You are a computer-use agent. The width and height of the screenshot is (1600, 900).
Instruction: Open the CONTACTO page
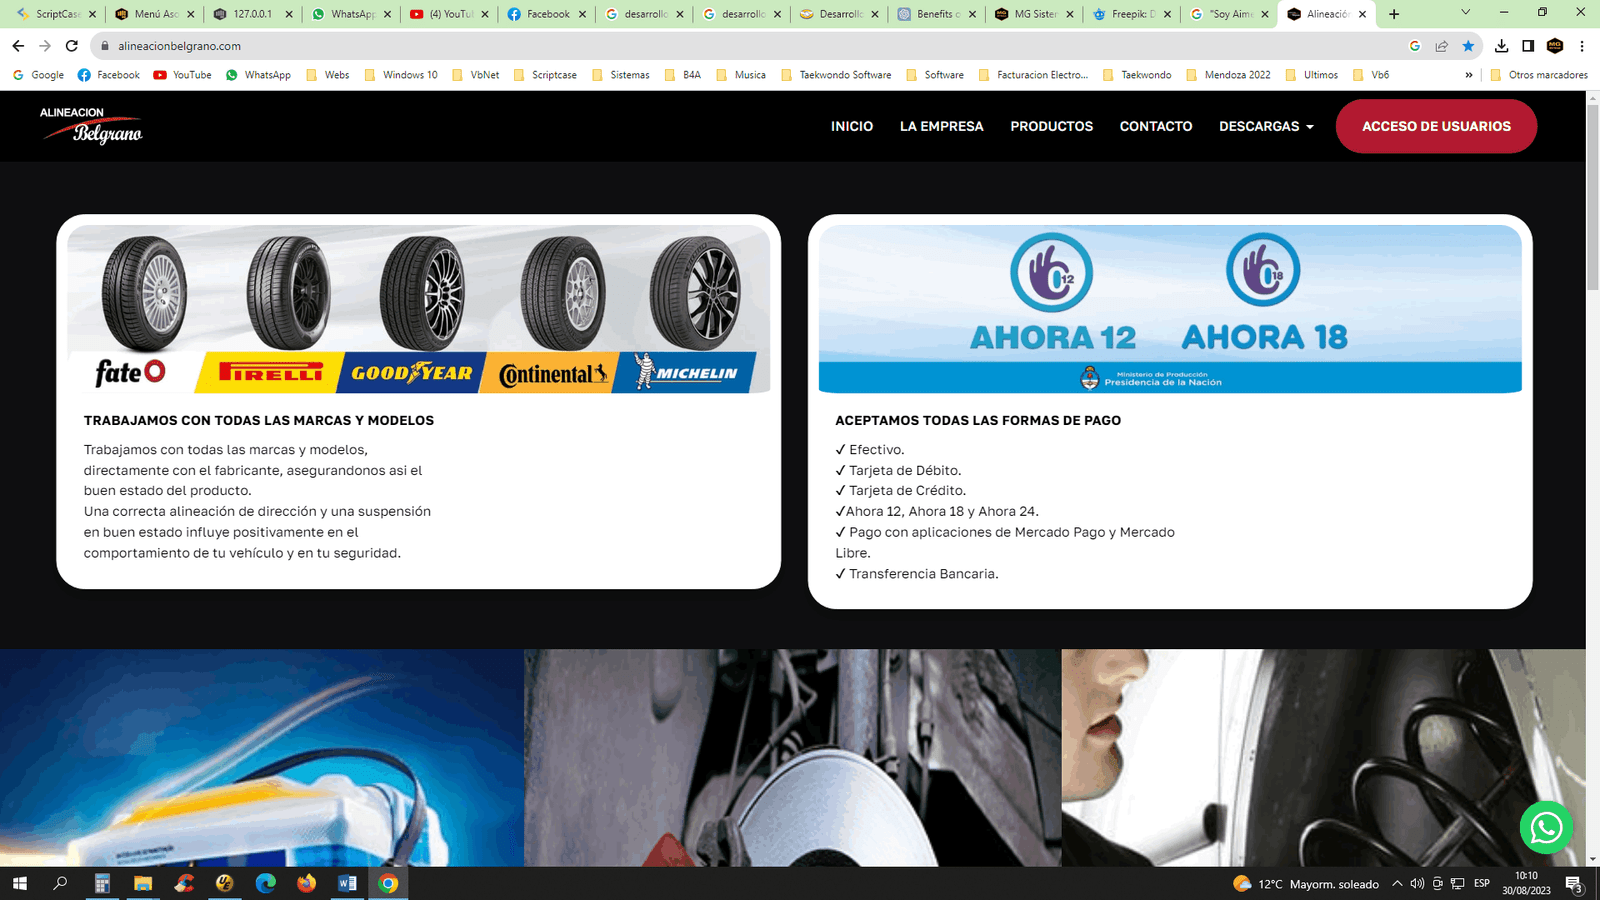coord(1156,126)
